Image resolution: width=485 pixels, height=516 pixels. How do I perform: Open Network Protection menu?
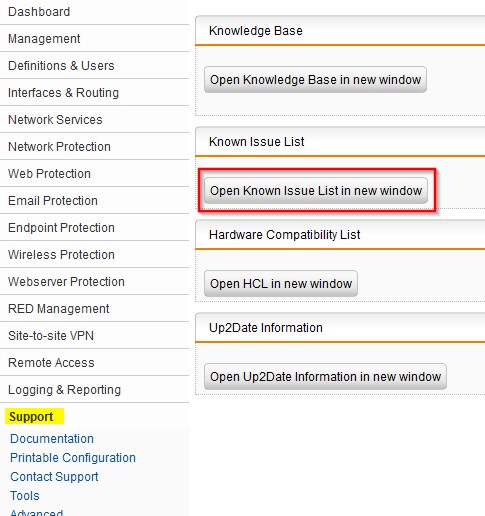tap(94, 147)
